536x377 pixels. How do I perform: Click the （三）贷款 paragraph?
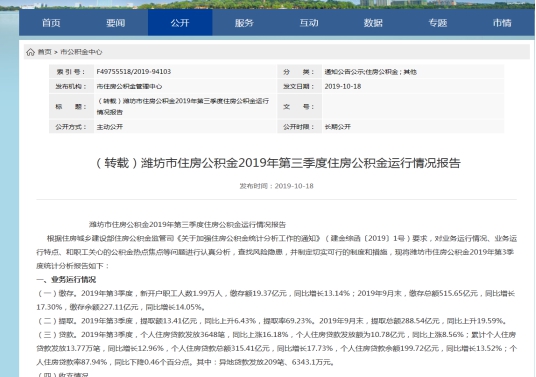pyautogui.click(x=276, y=348)
